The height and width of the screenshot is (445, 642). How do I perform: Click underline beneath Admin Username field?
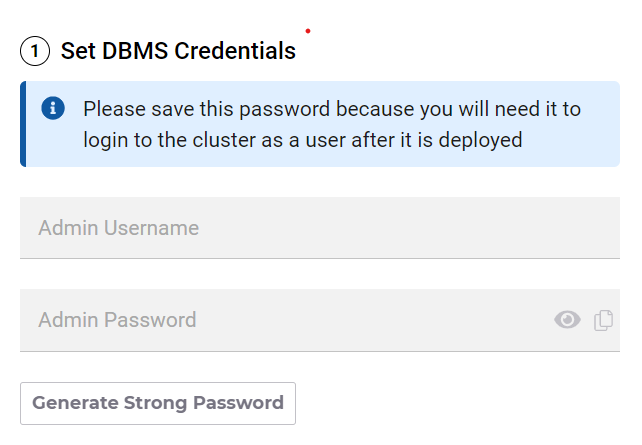click(x=320, y=258)
